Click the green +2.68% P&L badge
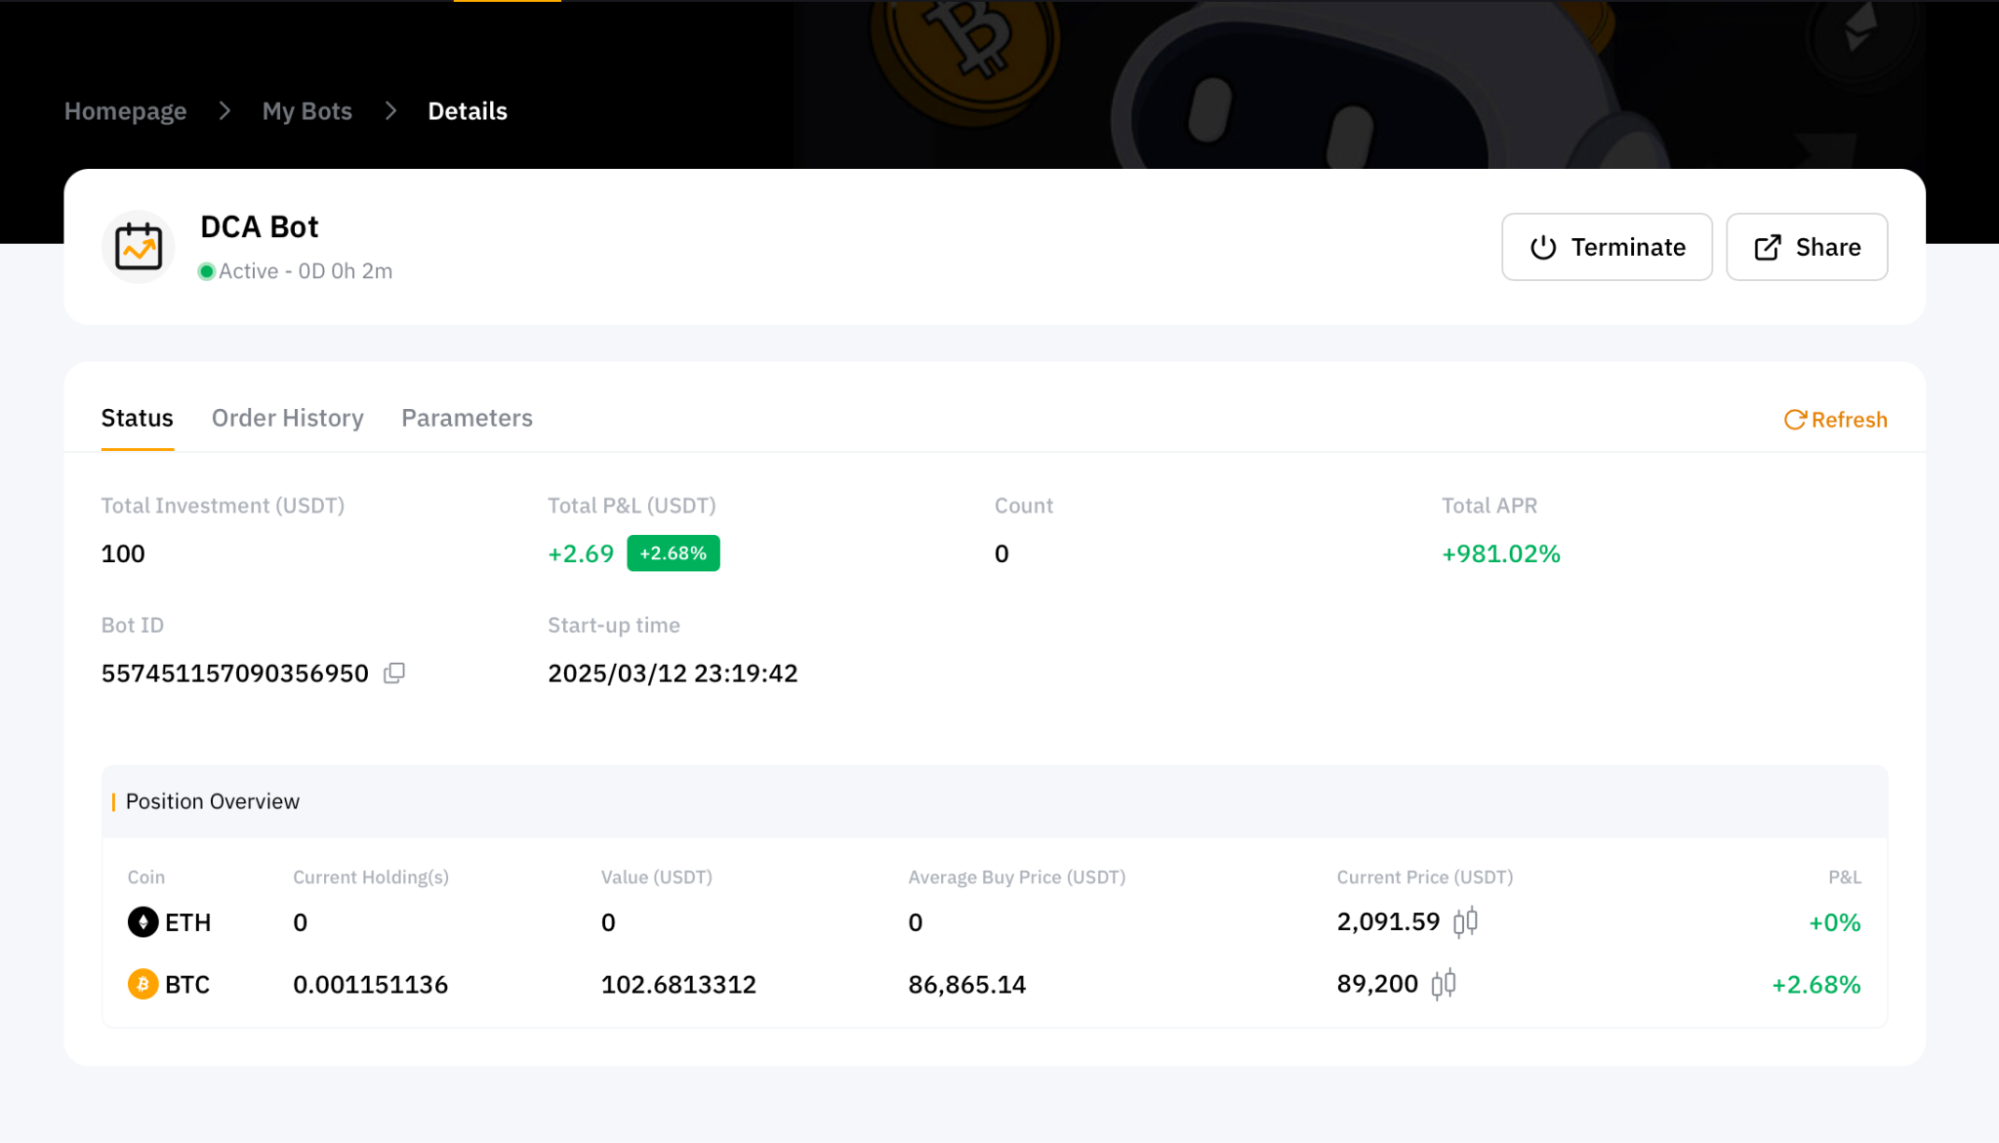The image size is (1999, 1143). click(x=672, y=553)
